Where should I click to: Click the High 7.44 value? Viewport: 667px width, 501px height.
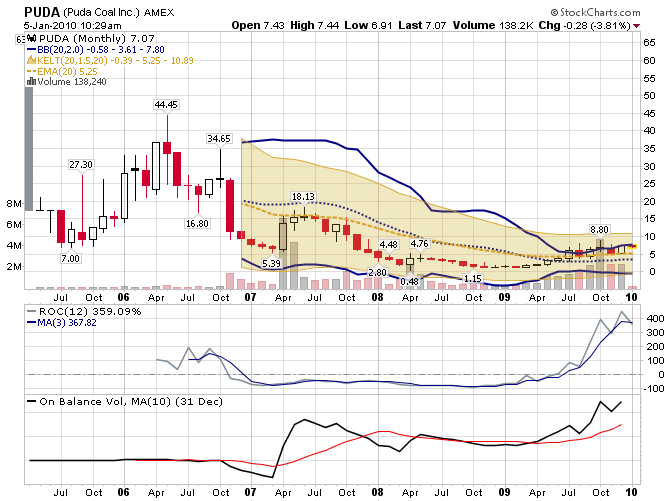tap(314, 26)
